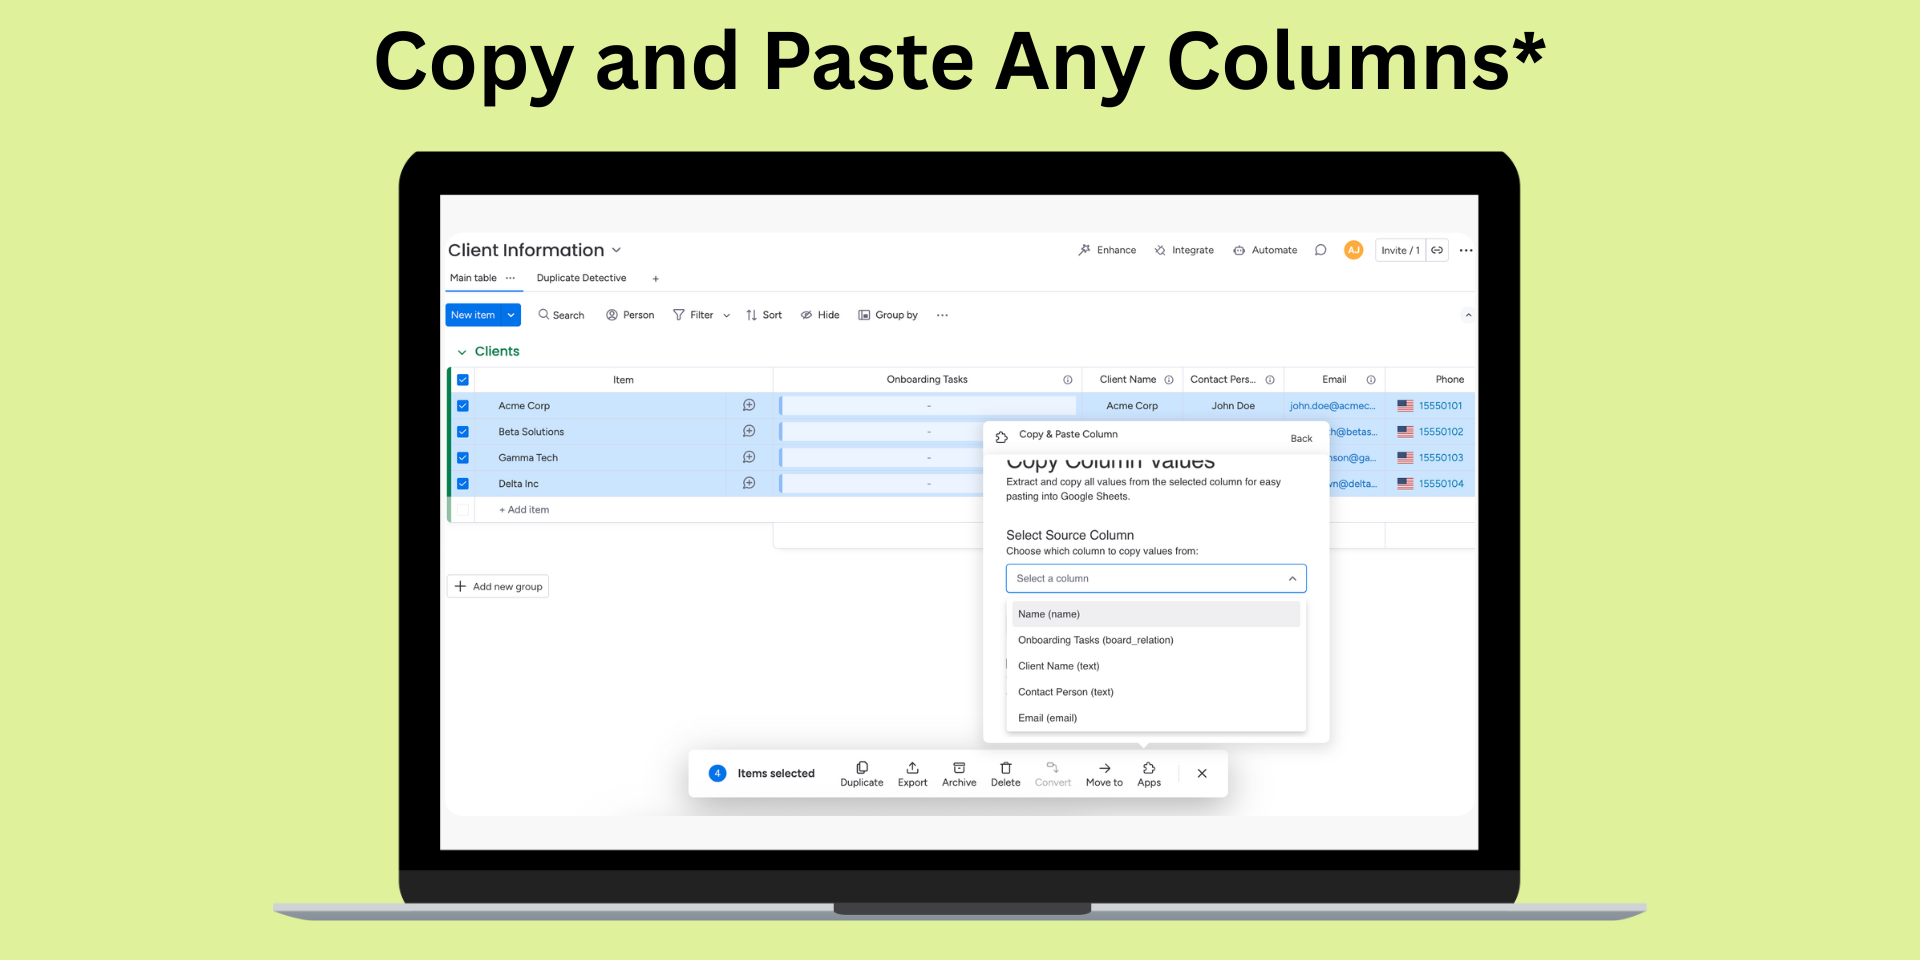Click the Back button in Copy & Paste panel
Screen dimensions: 1920x960
(1301, 438)
